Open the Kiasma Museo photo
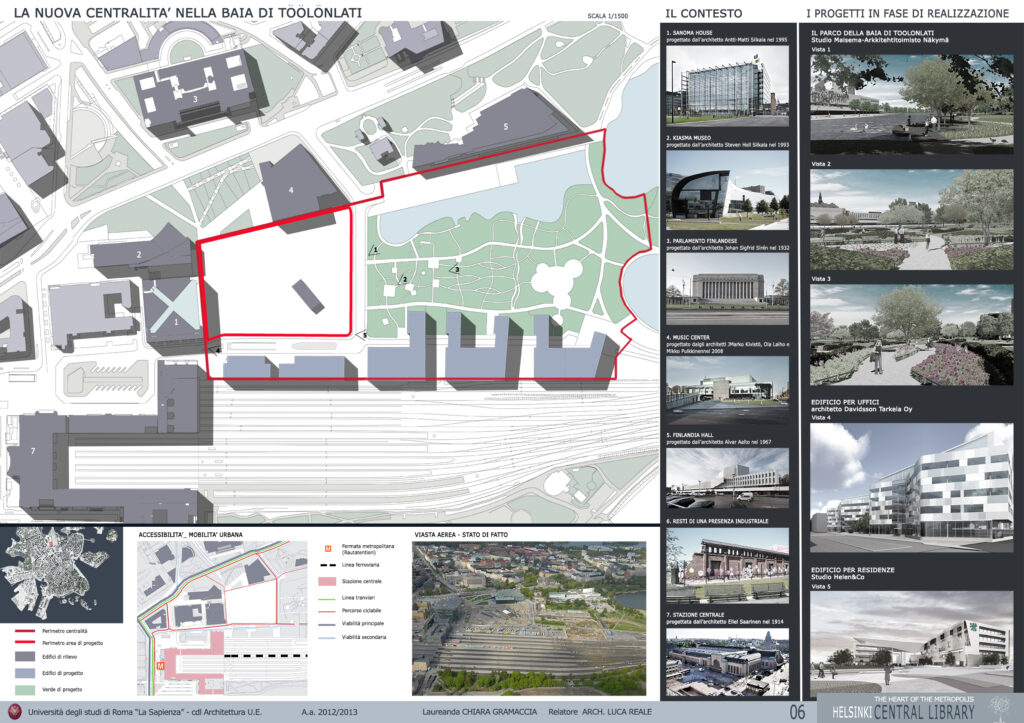The image size is (1024, 723). (727, 184)
